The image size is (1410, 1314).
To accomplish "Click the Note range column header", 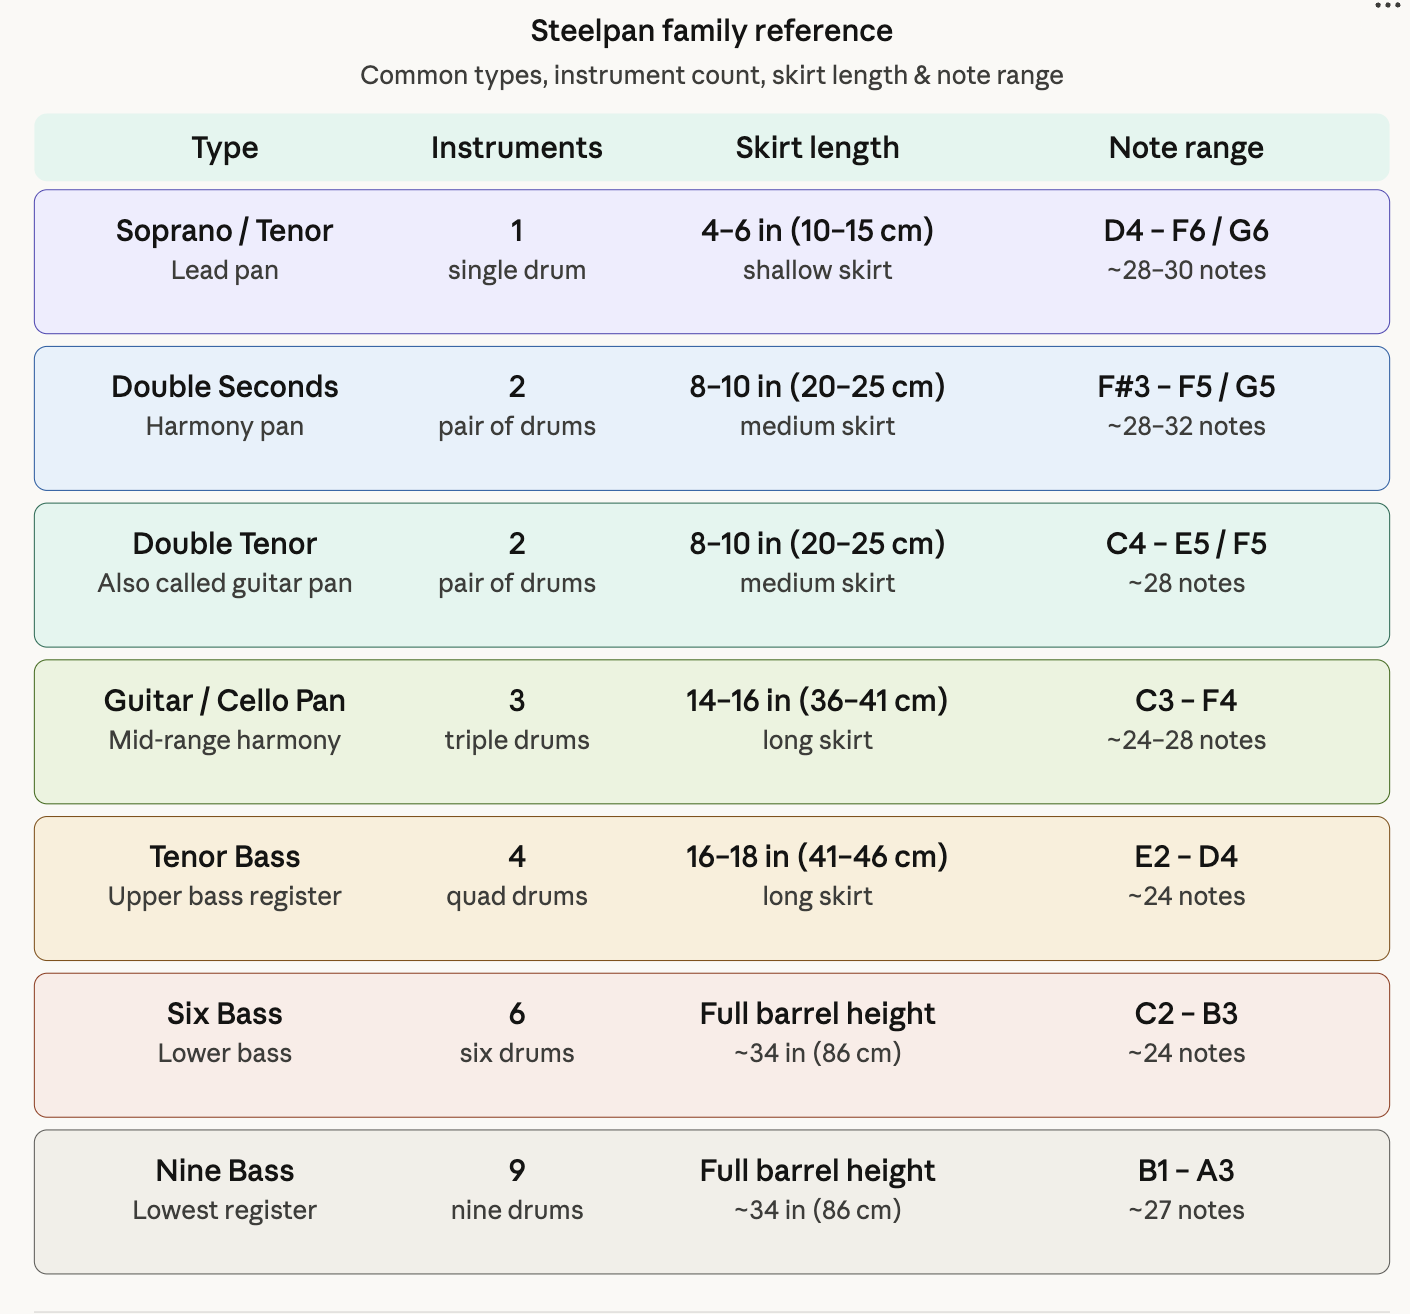I will coord(1186,148).
